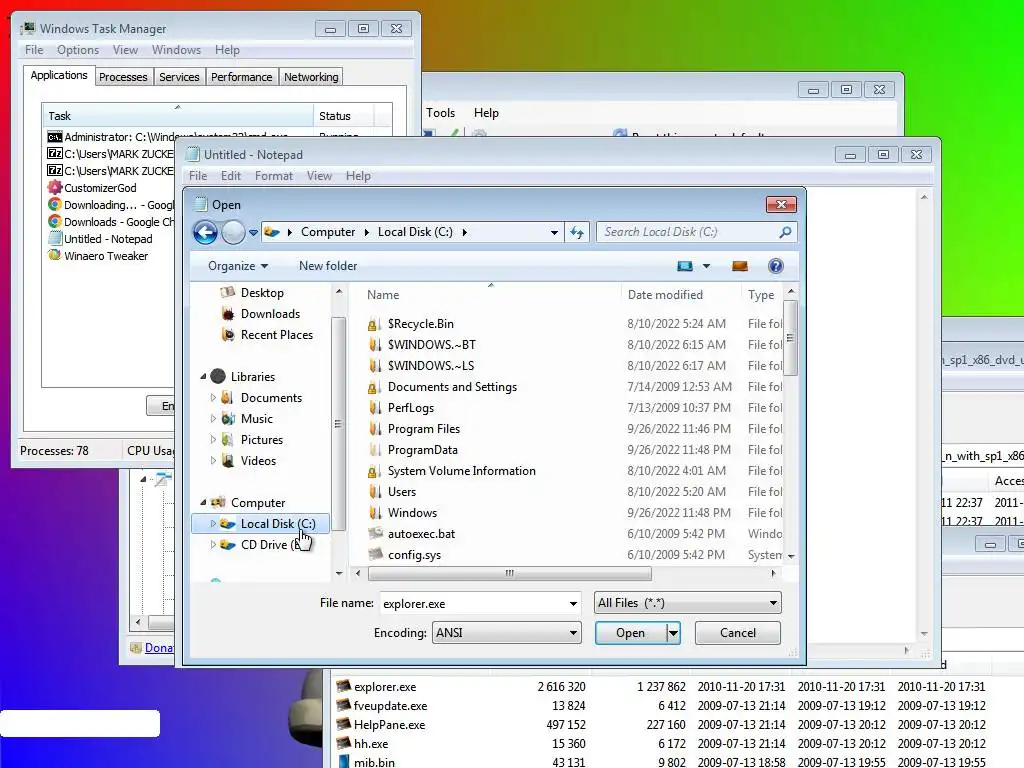Expand the Pictures library node

coord(213,440)
